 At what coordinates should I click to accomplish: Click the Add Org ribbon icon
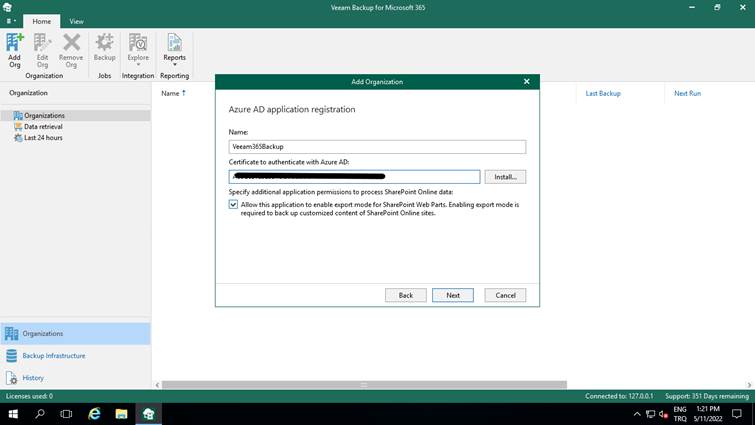pyautogui.click(x=14, y=50)
